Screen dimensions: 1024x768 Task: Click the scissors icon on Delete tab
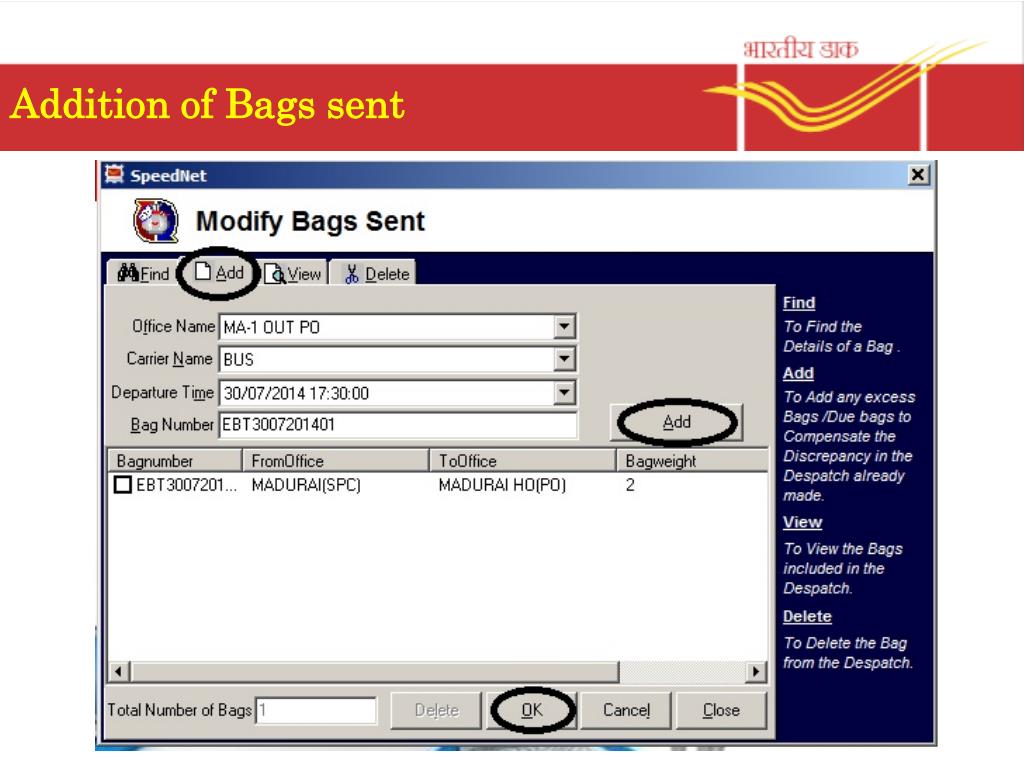(352, 274)
